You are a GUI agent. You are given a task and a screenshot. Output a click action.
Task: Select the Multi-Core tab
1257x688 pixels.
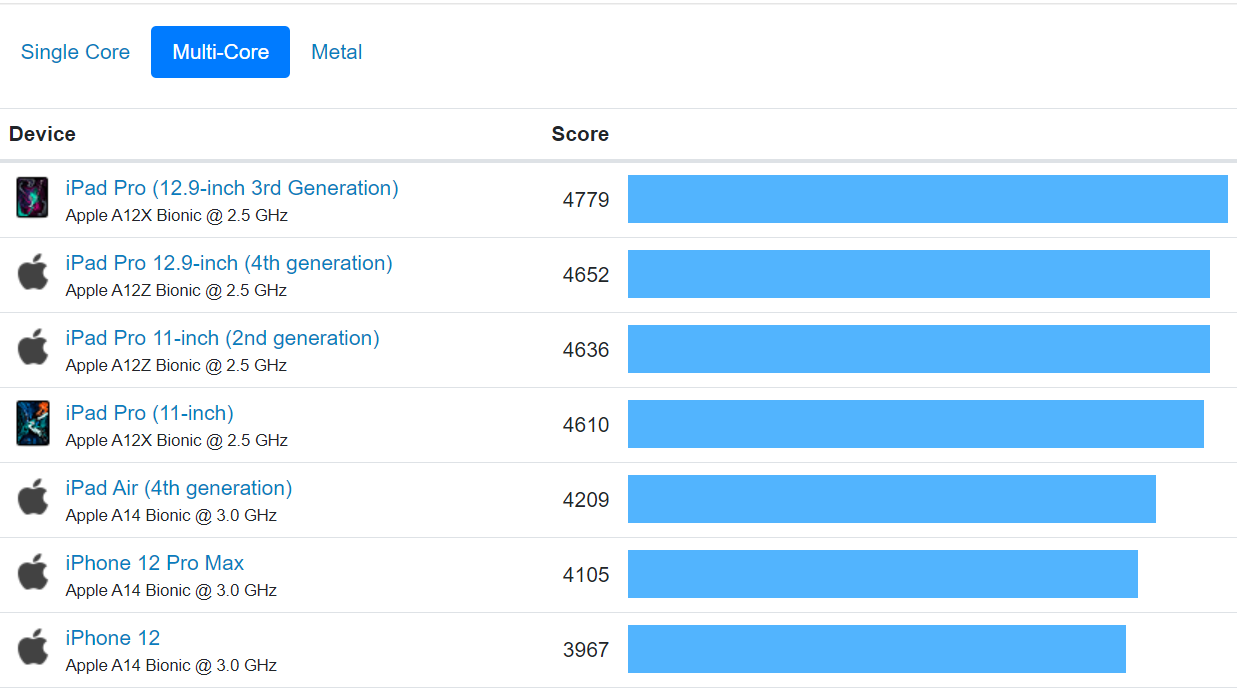point(220,52)
